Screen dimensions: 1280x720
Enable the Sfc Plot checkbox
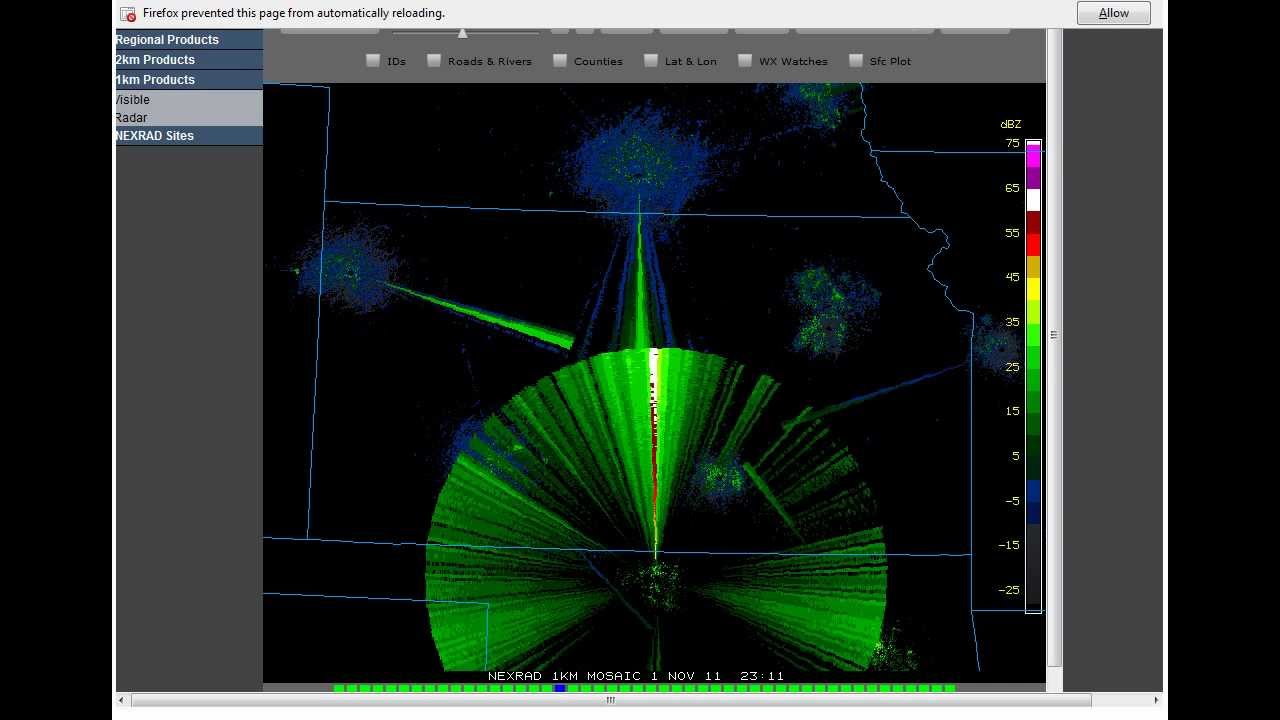click(x=856, y=61)
